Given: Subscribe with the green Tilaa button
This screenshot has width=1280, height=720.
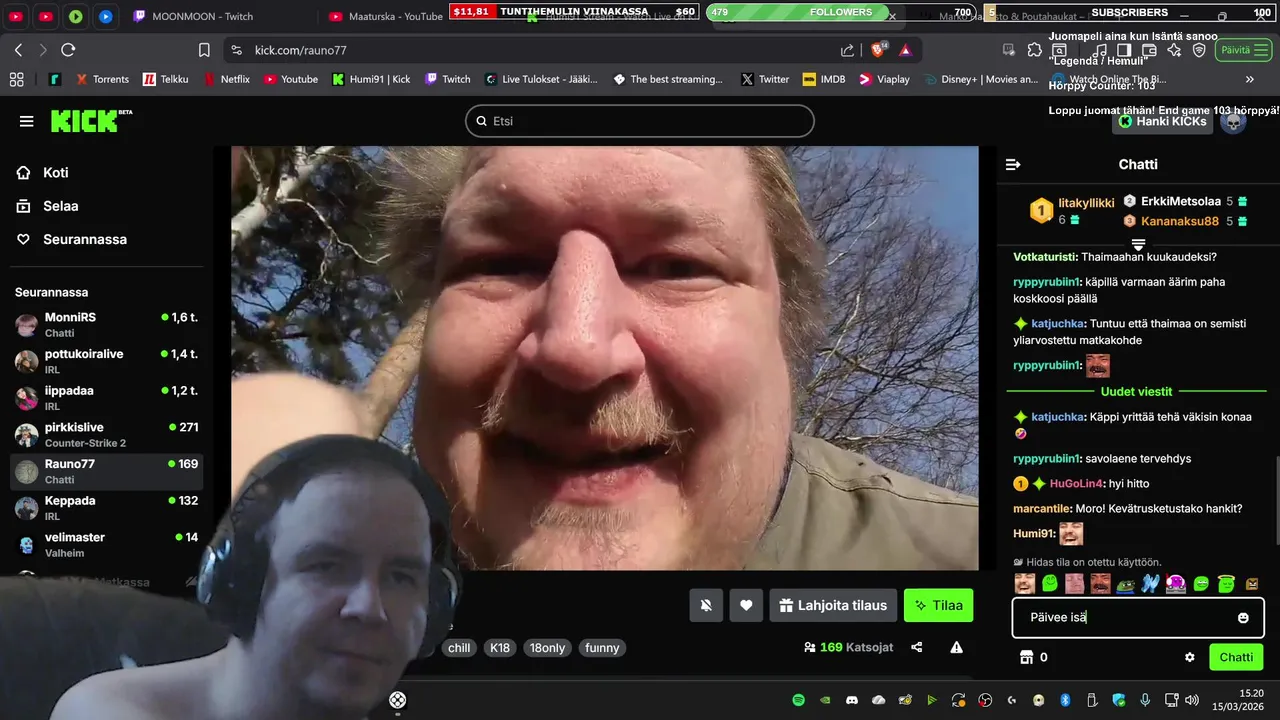Looking at the screenshot, I should 938,605.
